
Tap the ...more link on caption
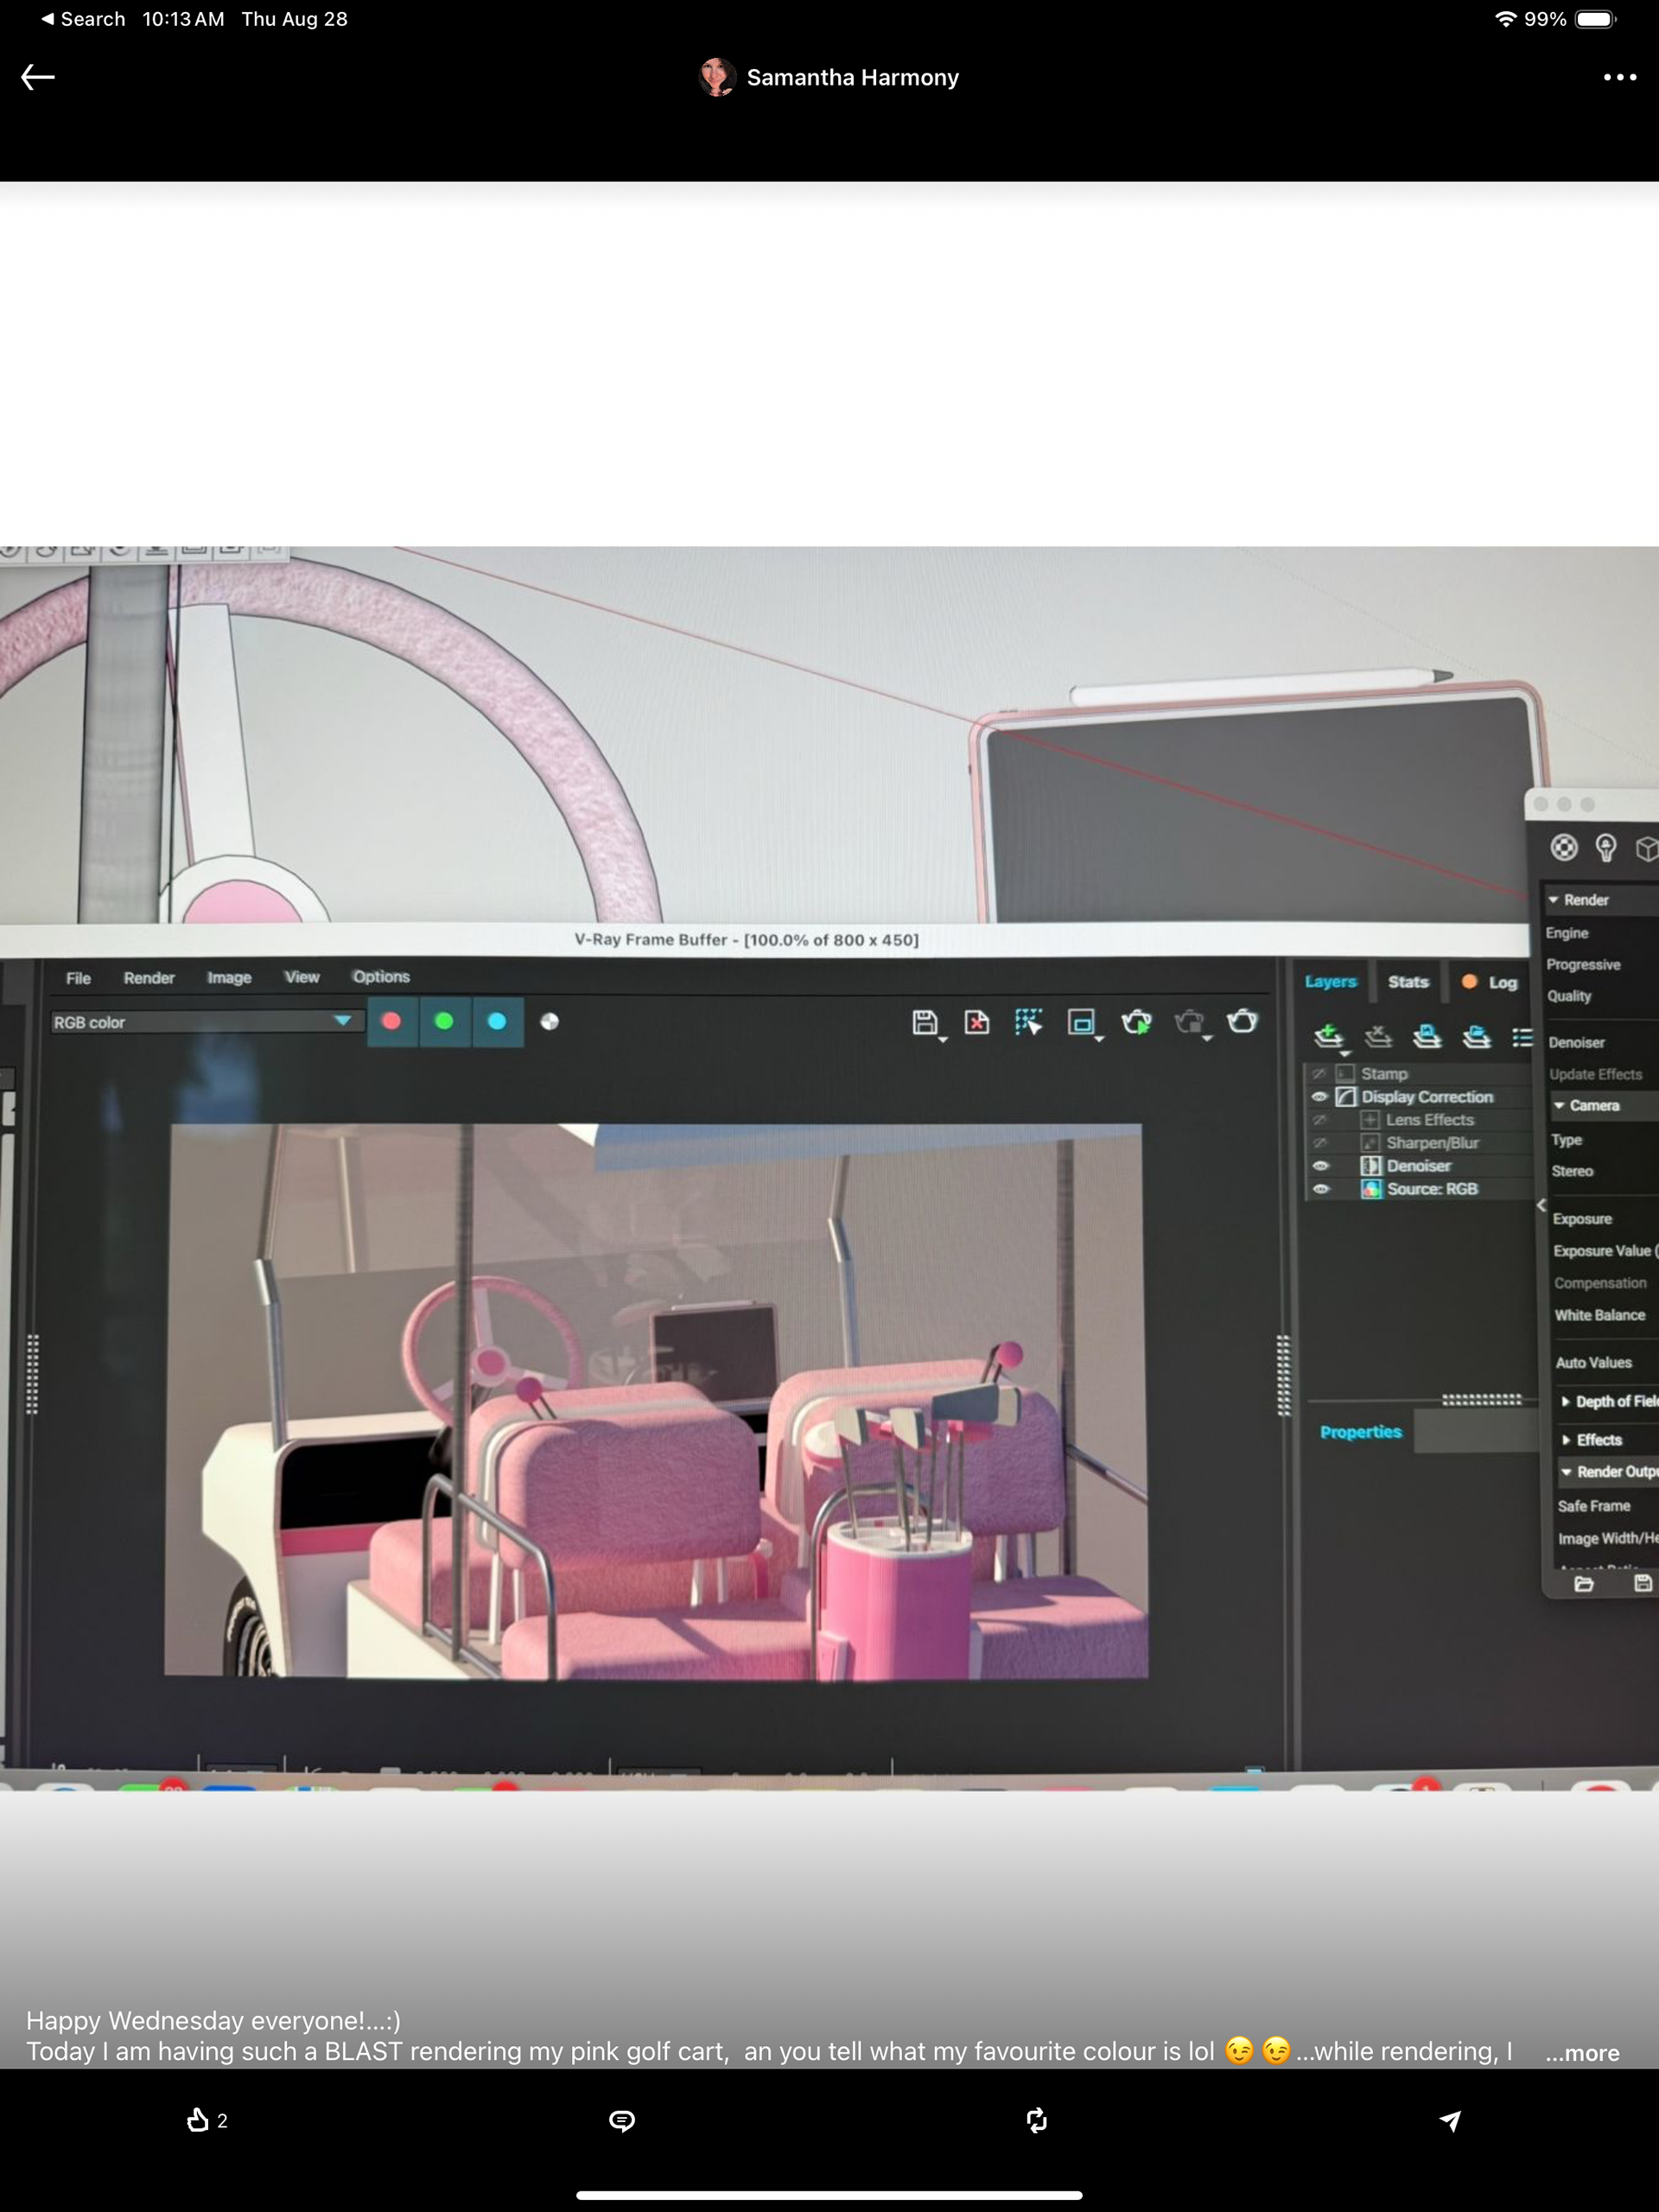(1582, 2053)
